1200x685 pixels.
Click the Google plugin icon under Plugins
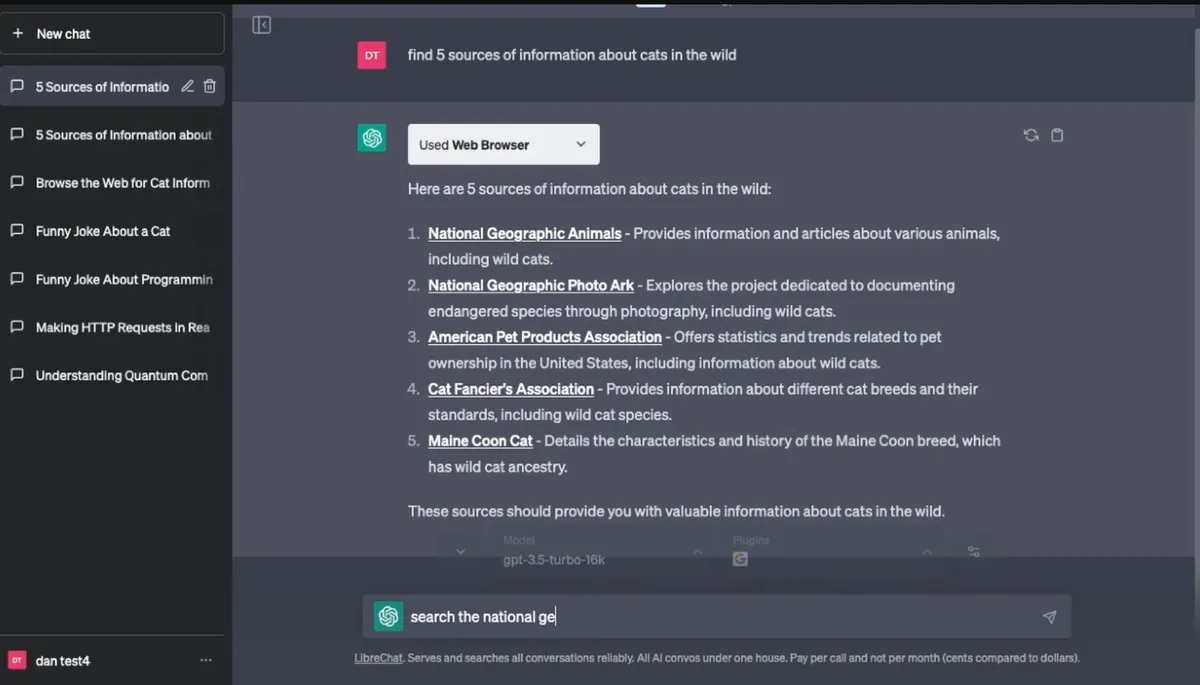(740, 559)
